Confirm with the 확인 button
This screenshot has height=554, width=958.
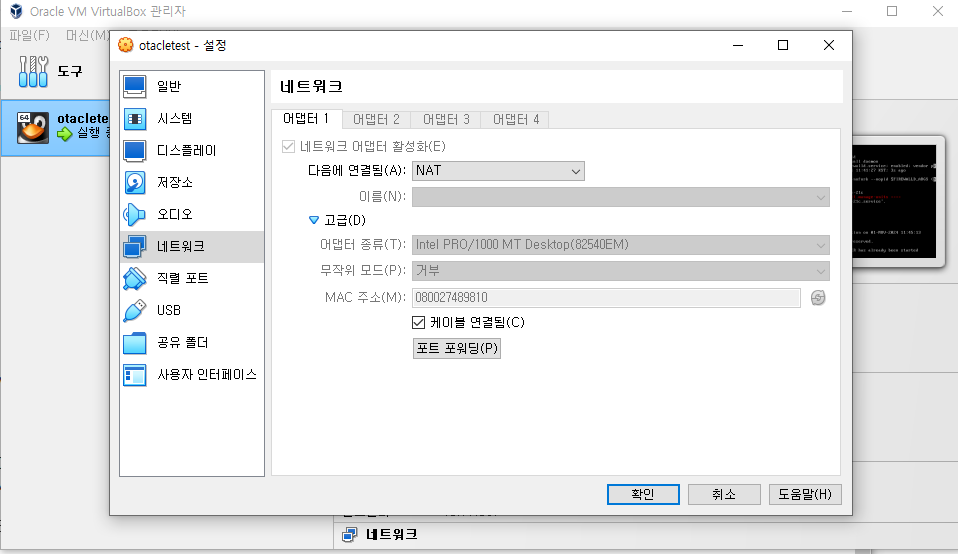643,494
